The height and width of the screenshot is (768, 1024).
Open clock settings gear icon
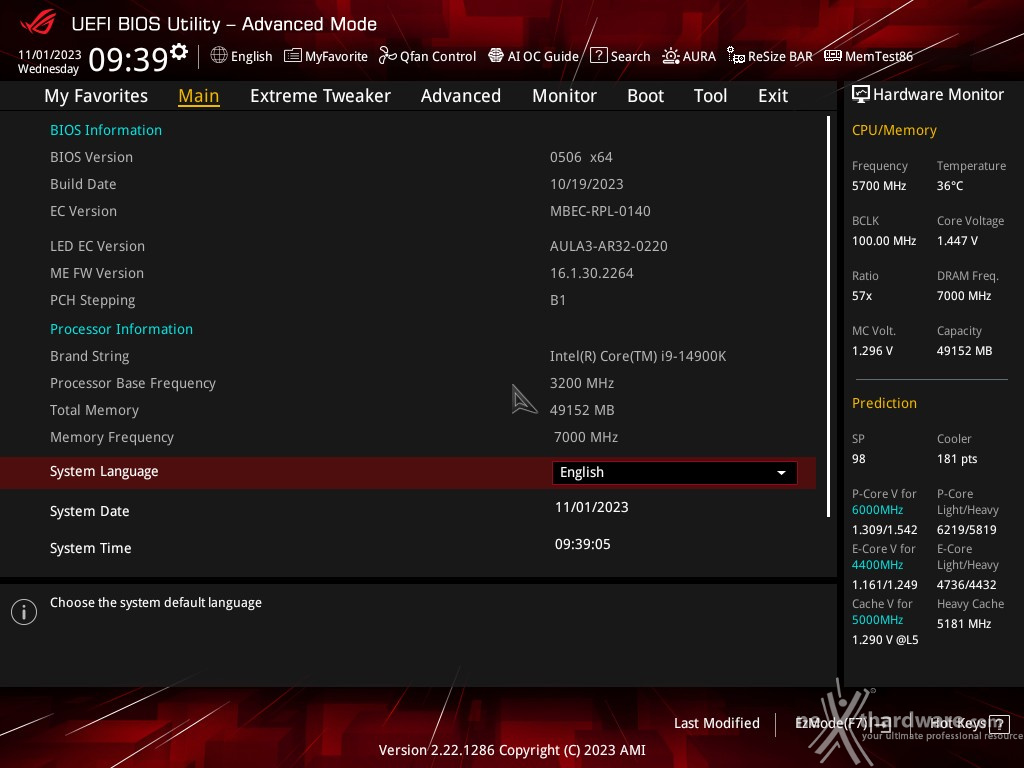point(179,51)
